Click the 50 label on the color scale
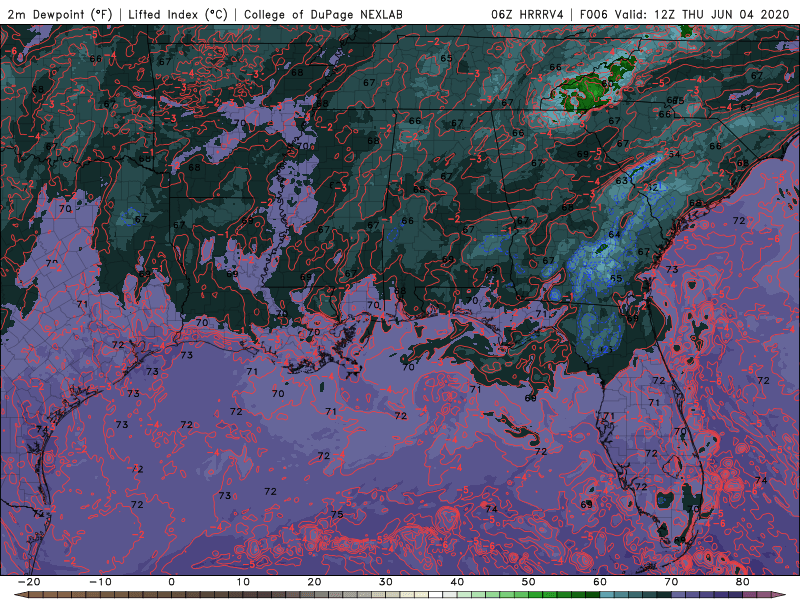The height and width of the screenshot is (600, 800). point(529,582)
